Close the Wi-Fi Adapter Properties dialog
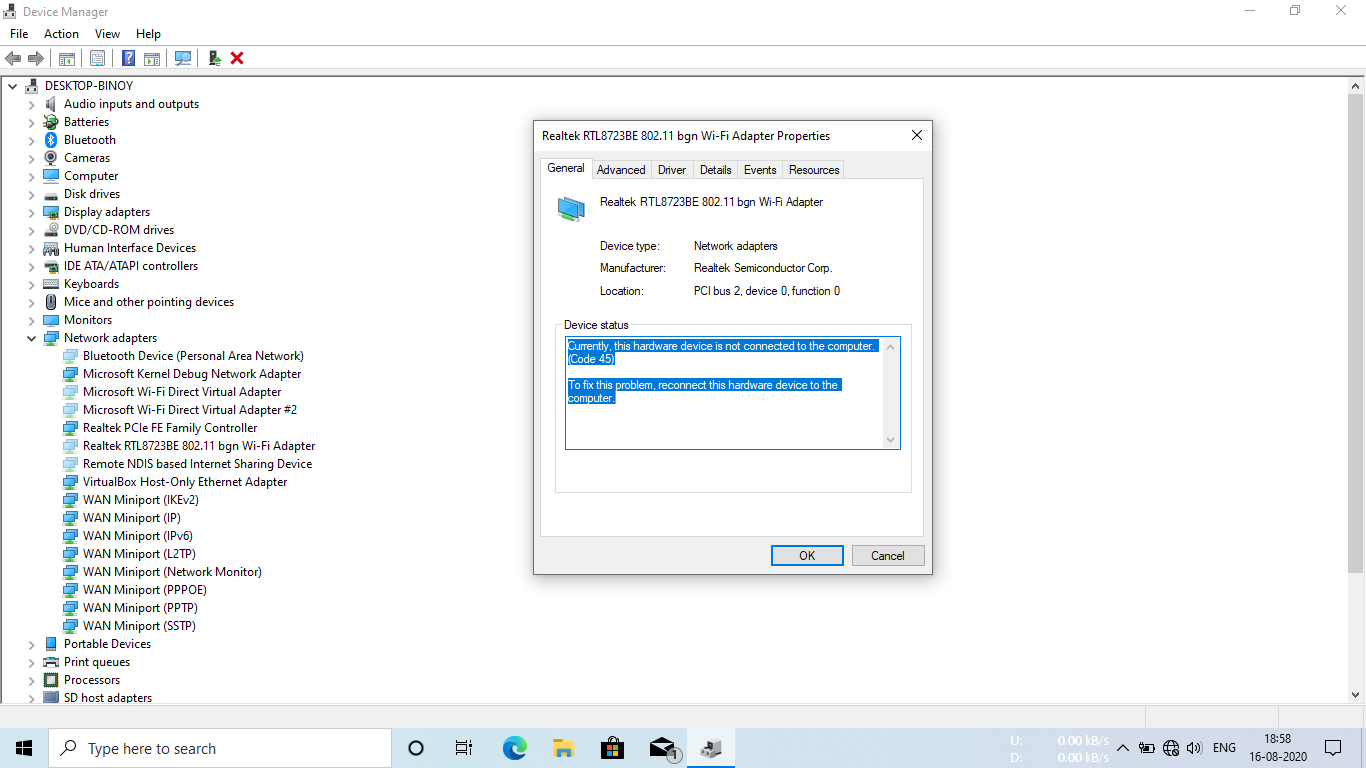The image size is (1366, 768). [x=916, y=135]
